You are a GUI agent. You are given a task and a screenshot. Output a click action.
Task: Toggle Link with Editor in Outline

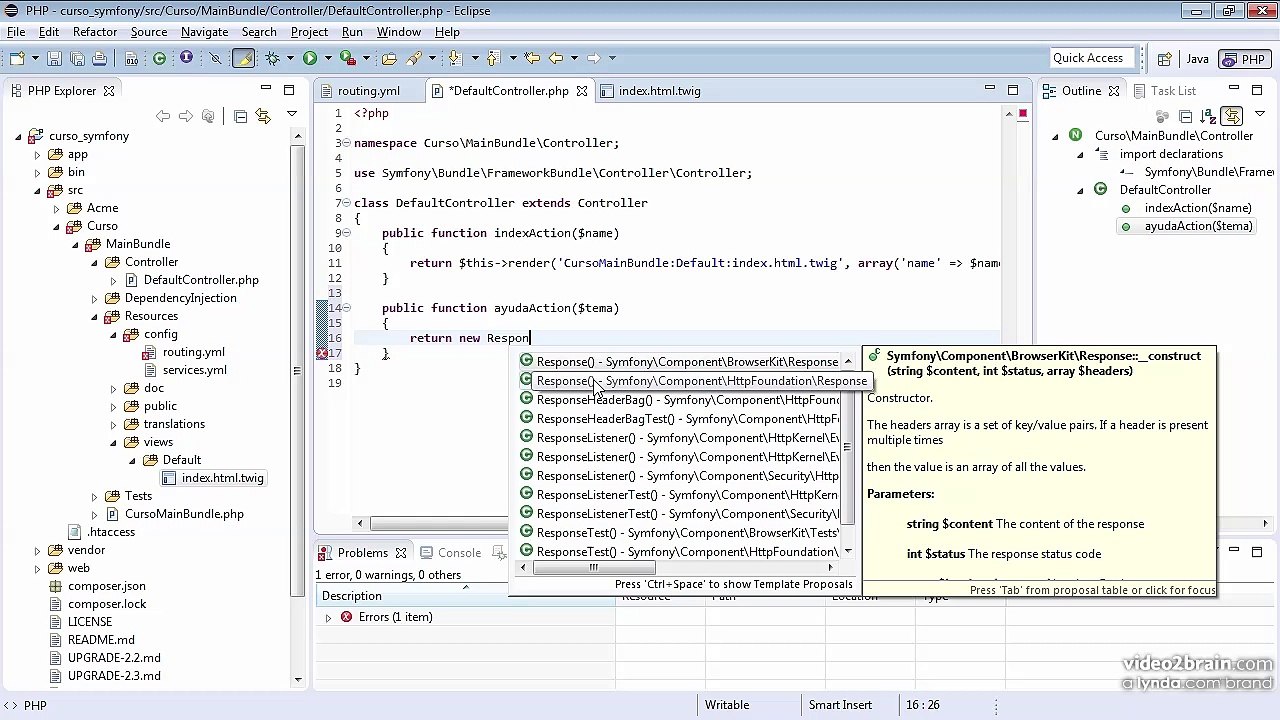[1232, 116]
